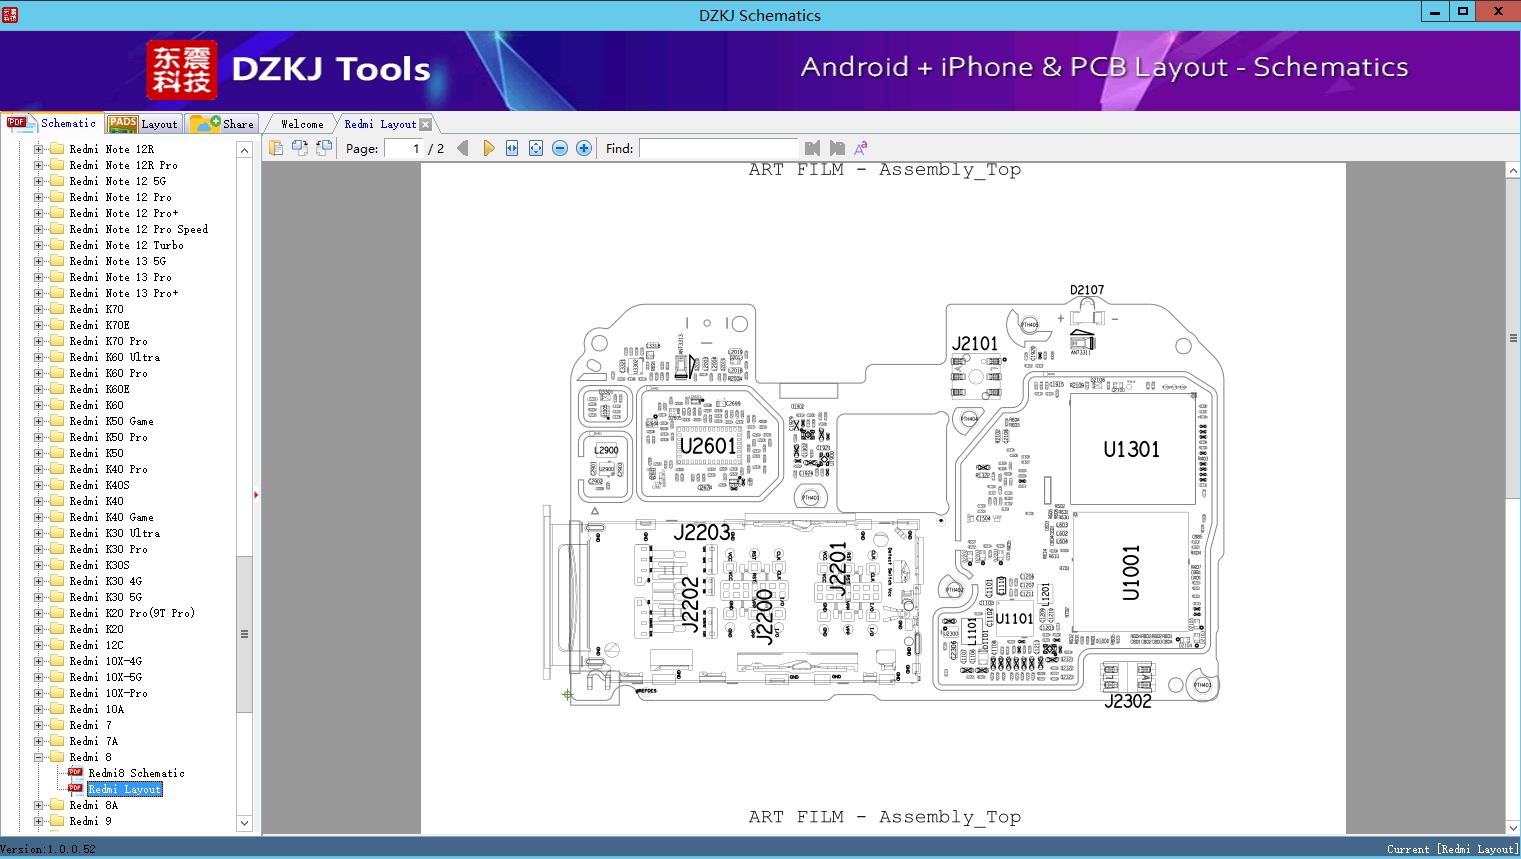This screenshot has height=859, width=1521.
Task: Click the find next icon
Action: (837, 148)
